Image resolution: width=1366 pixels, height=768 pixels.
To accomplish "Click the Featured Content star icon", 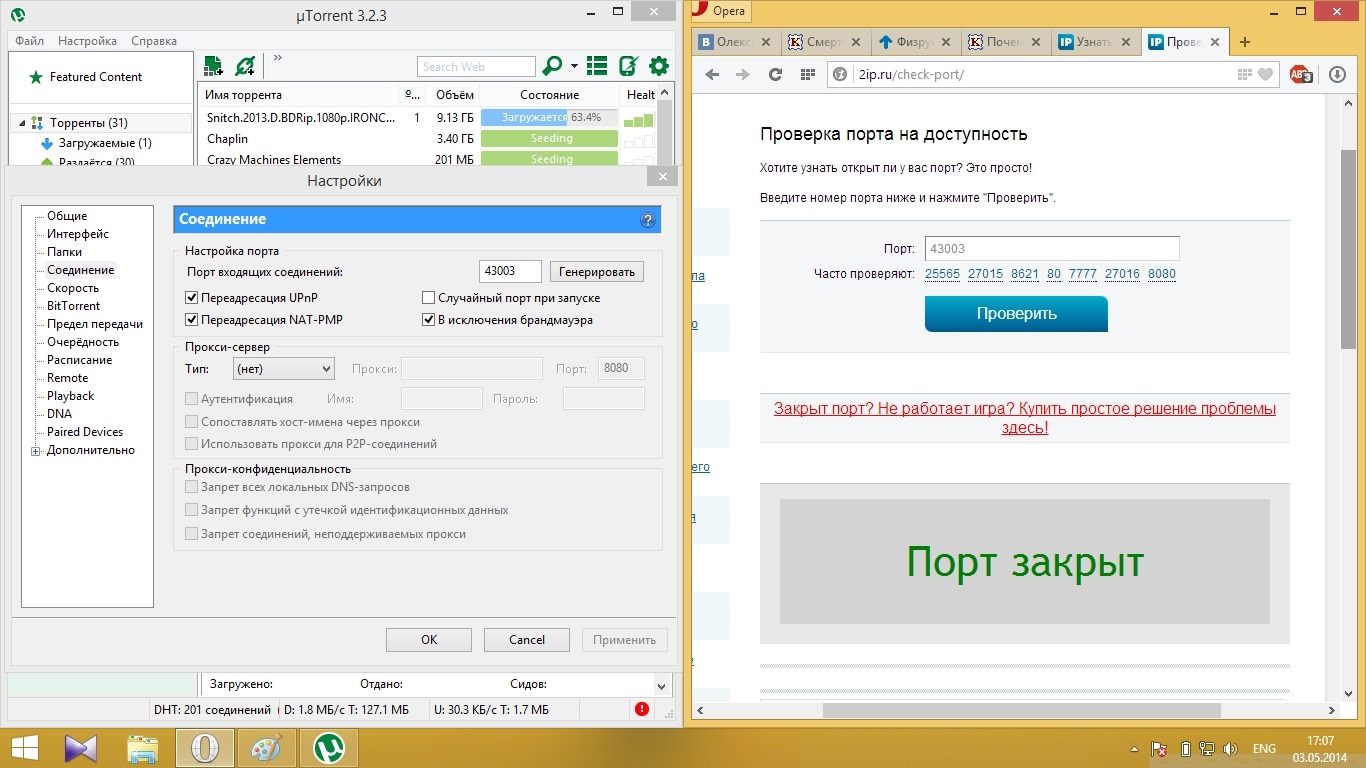I will point(36,77).
